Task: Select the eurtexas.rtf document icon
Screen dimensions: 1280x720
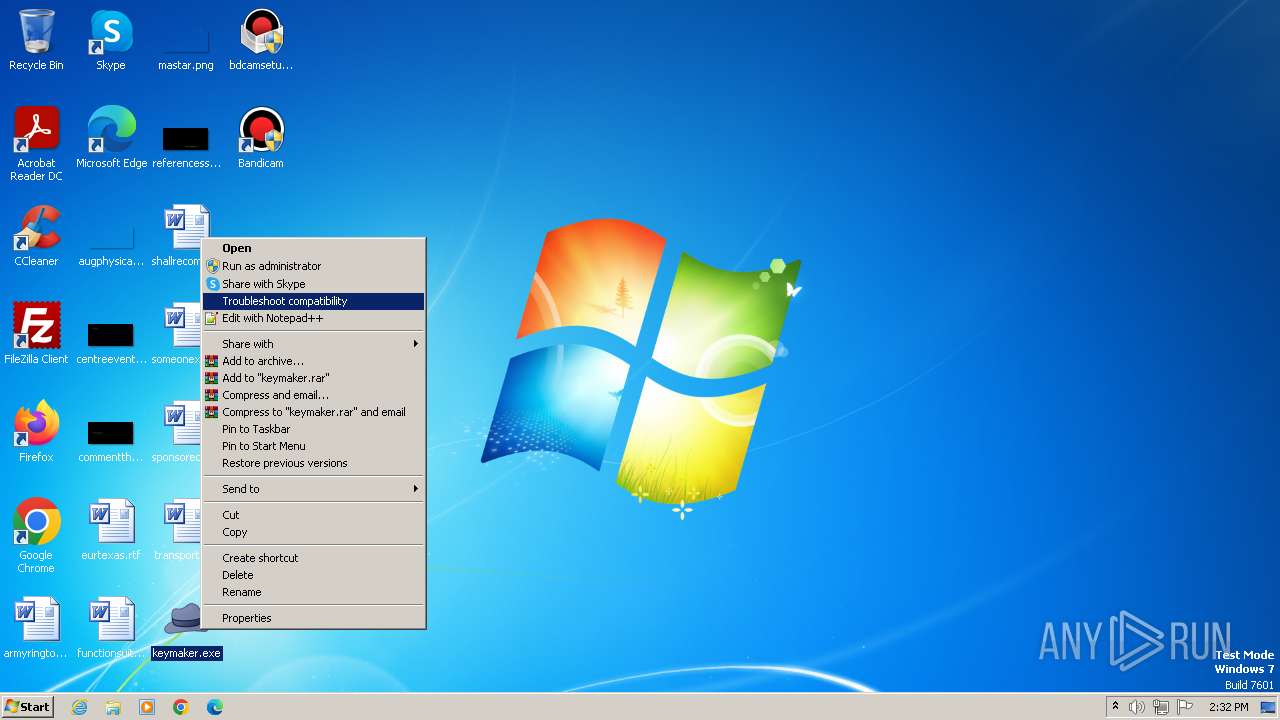Action: 111,530
